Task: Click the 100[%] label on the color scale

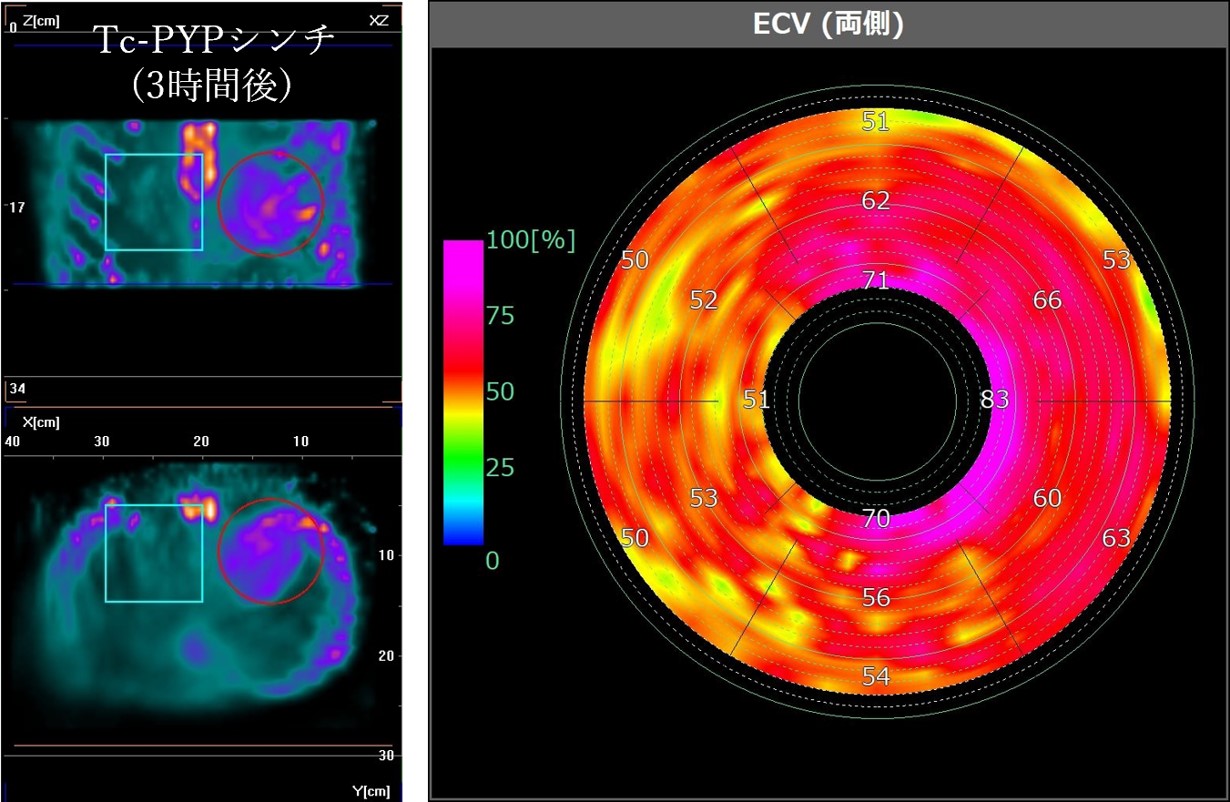Action: coord(531,241)
